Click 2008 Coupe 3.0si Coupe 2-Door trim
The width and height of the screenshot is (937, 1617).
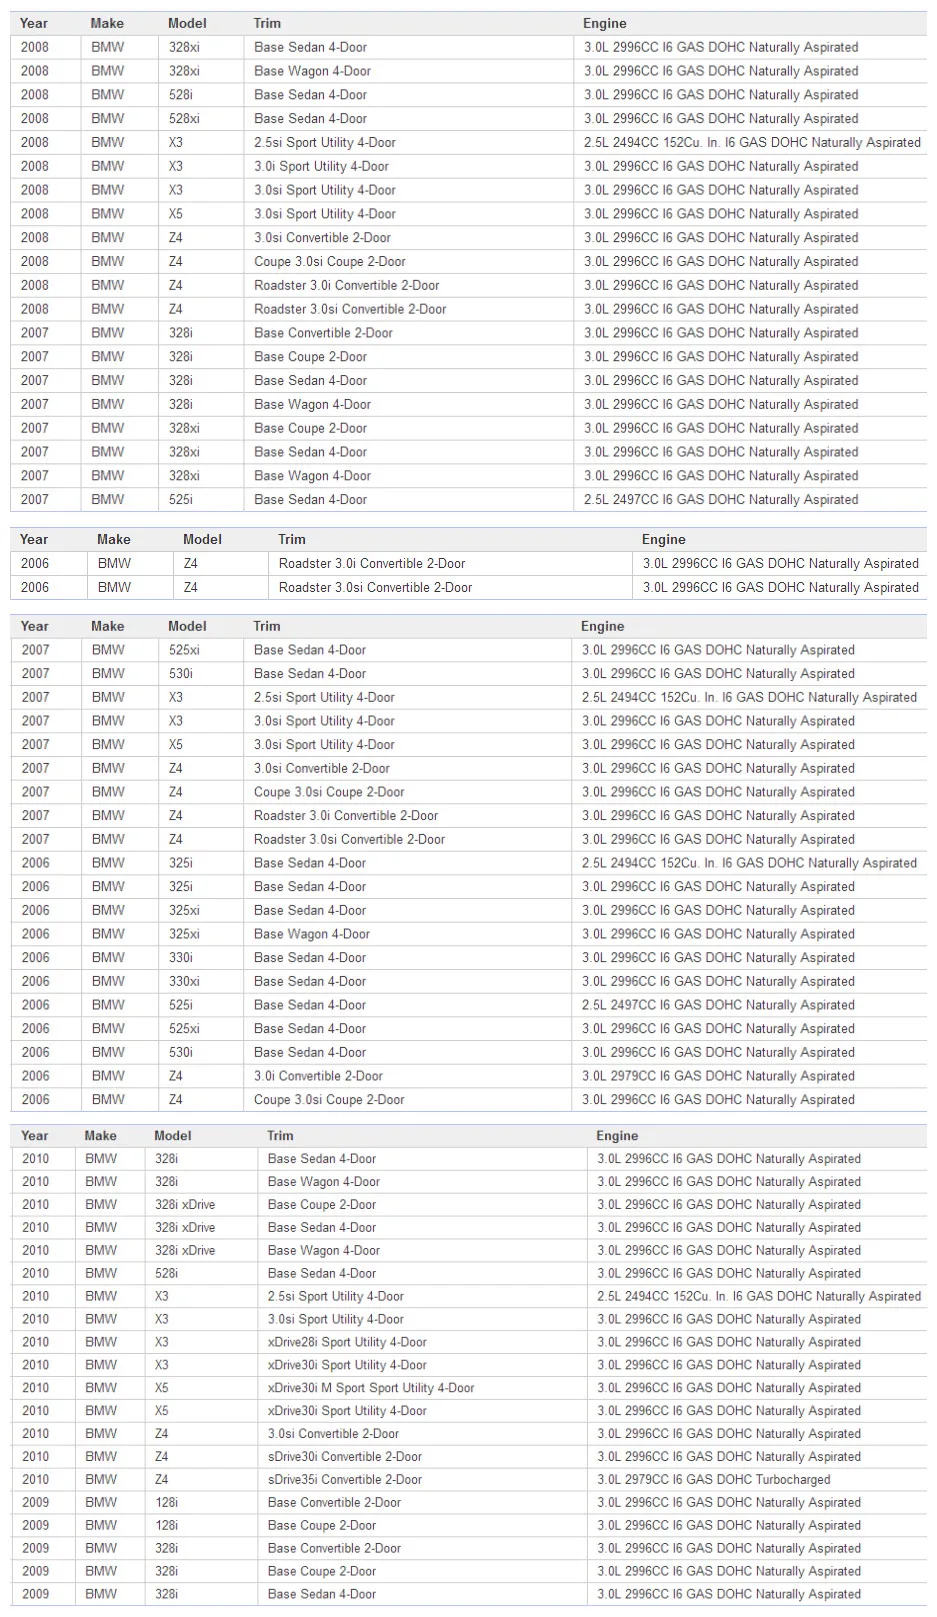pyautogui.click(x=329, y=262)
